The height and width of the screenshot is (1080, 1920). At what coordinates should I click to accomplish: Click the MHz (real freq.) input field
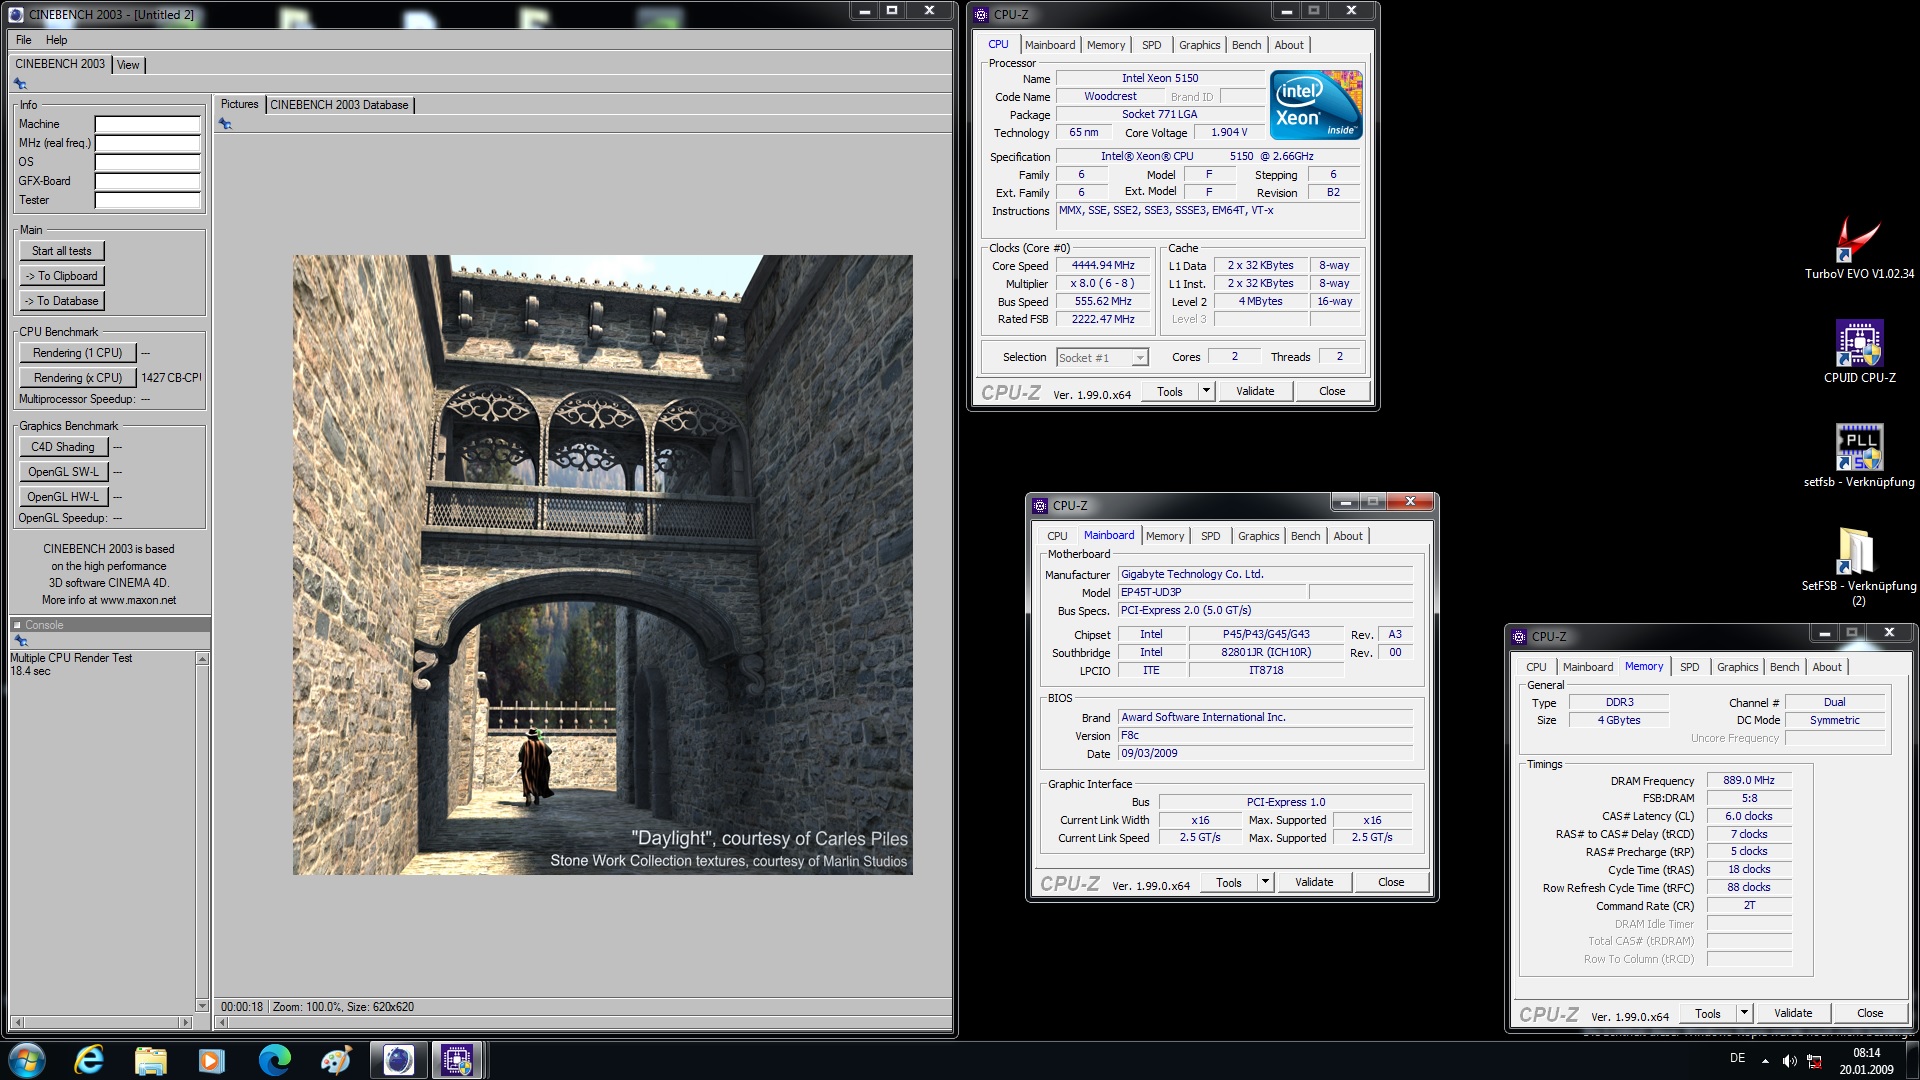click(x=148, y=143)
